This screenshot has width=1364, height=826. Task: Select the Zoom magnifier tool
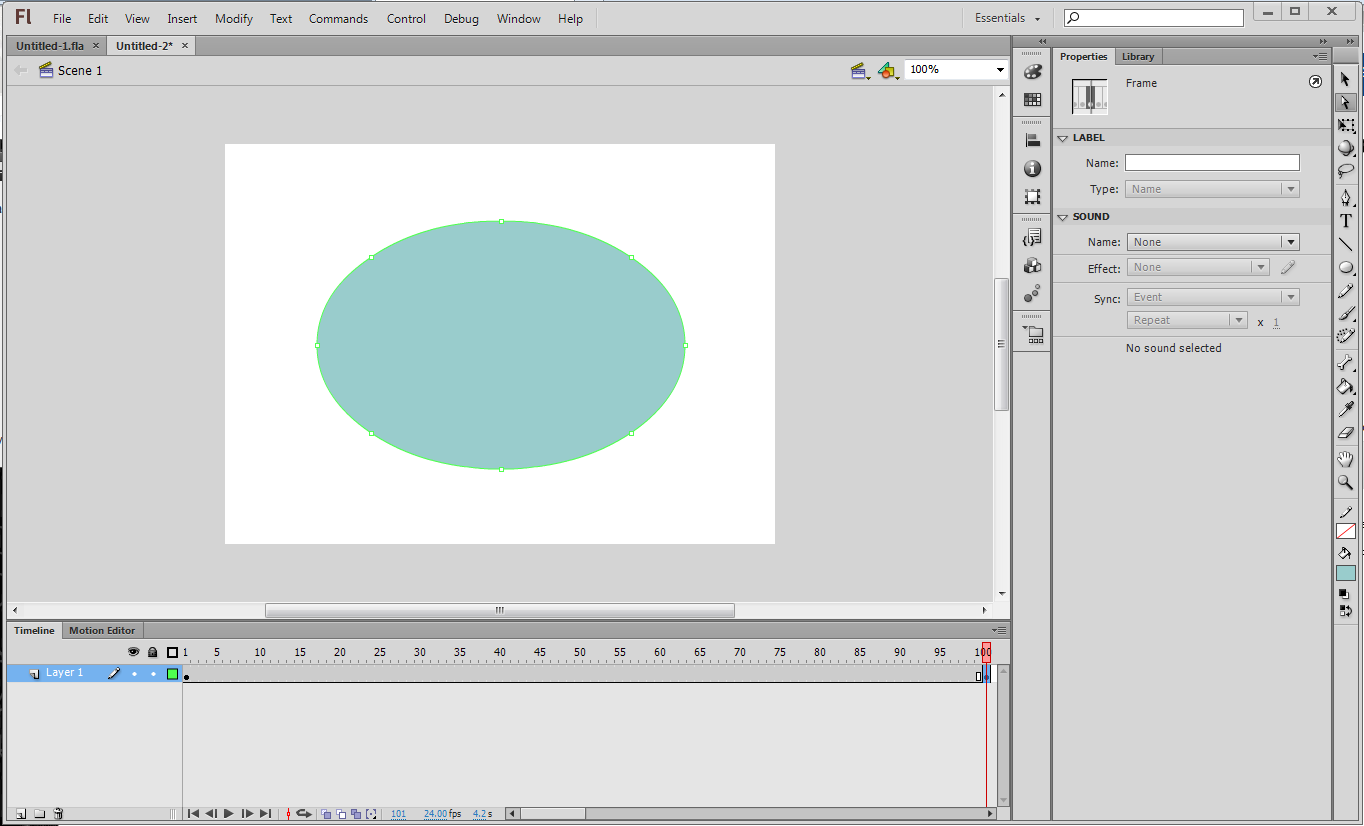1345,482
